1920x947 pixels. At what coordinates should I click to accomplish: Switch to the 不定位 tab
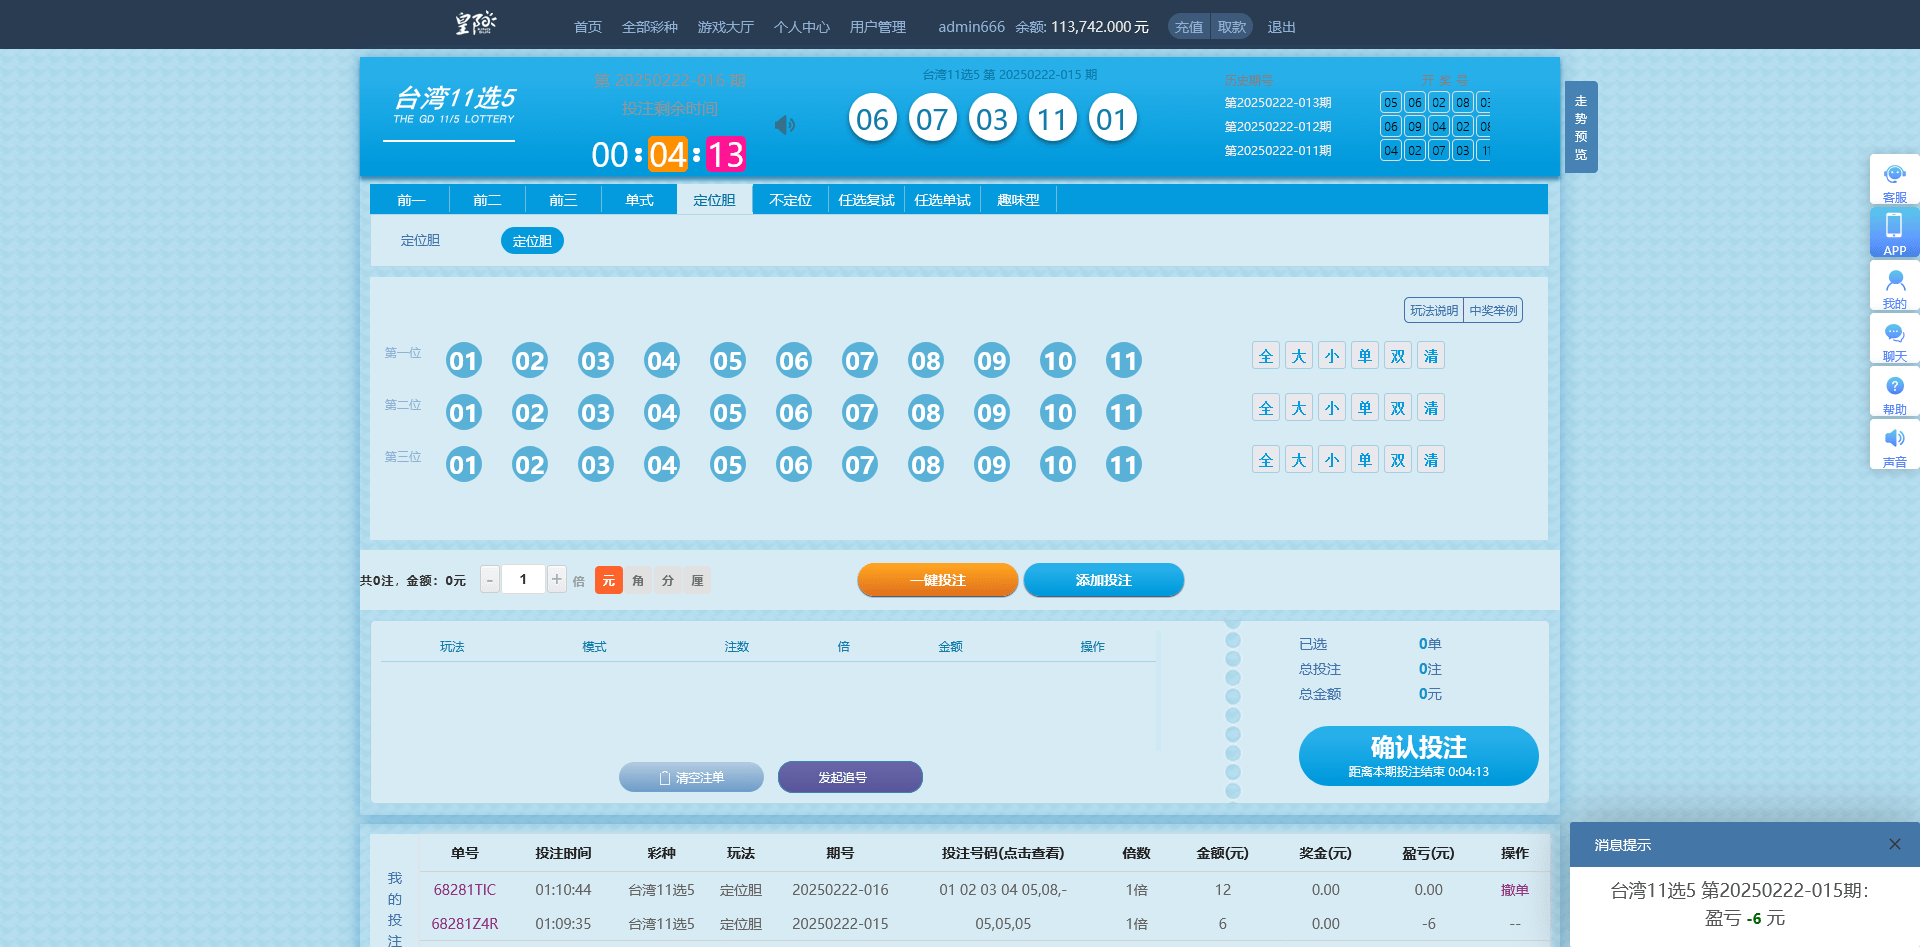(790, 200)
